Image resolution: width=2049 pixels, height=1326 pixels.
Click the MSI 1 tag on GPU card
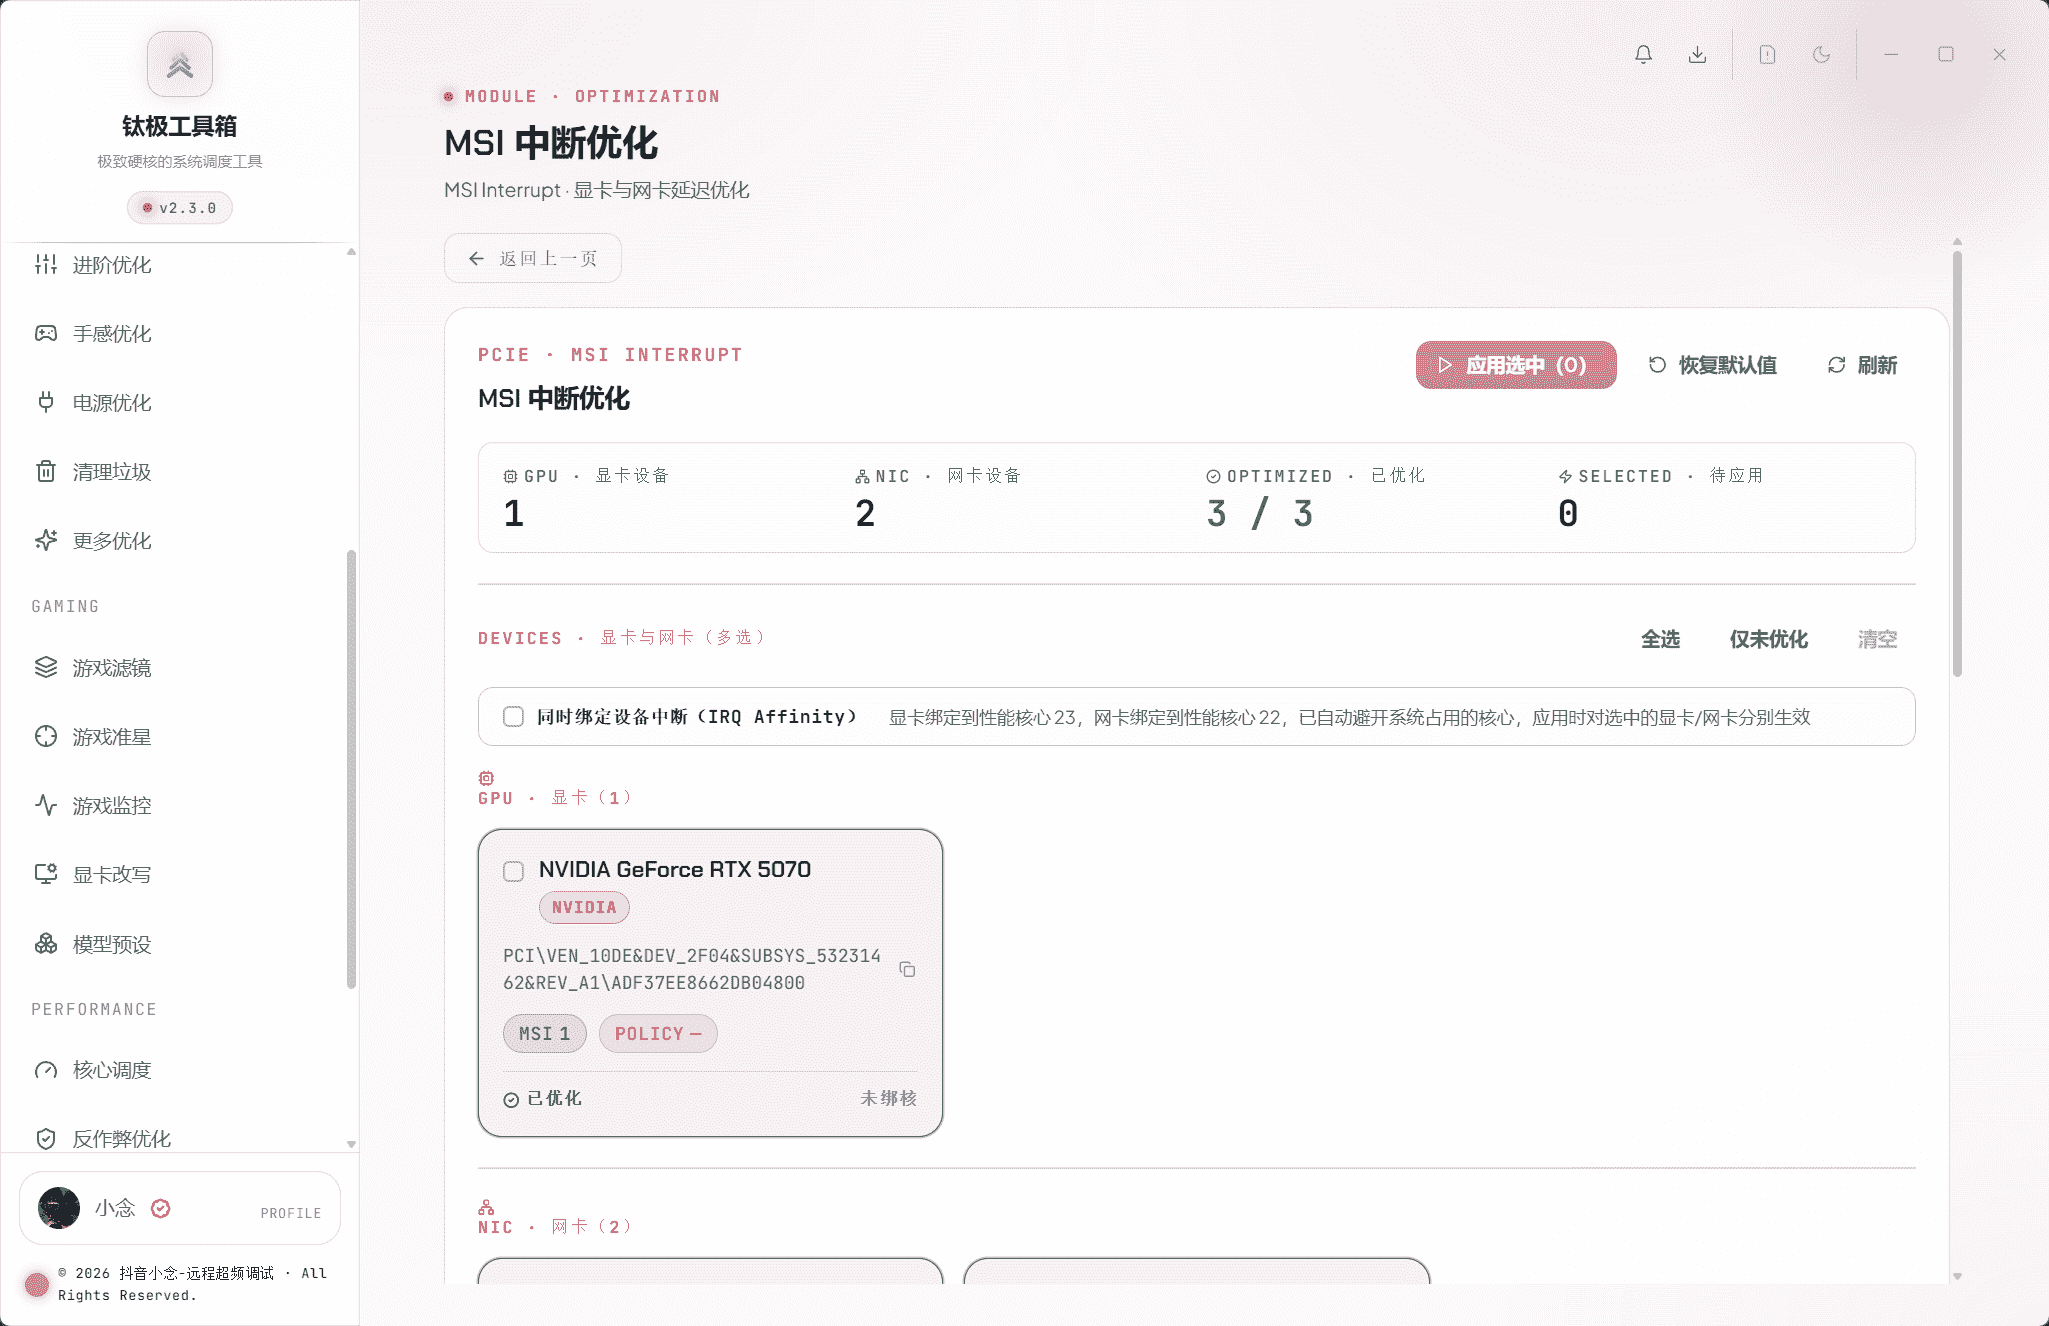(x=544, y=1034)
